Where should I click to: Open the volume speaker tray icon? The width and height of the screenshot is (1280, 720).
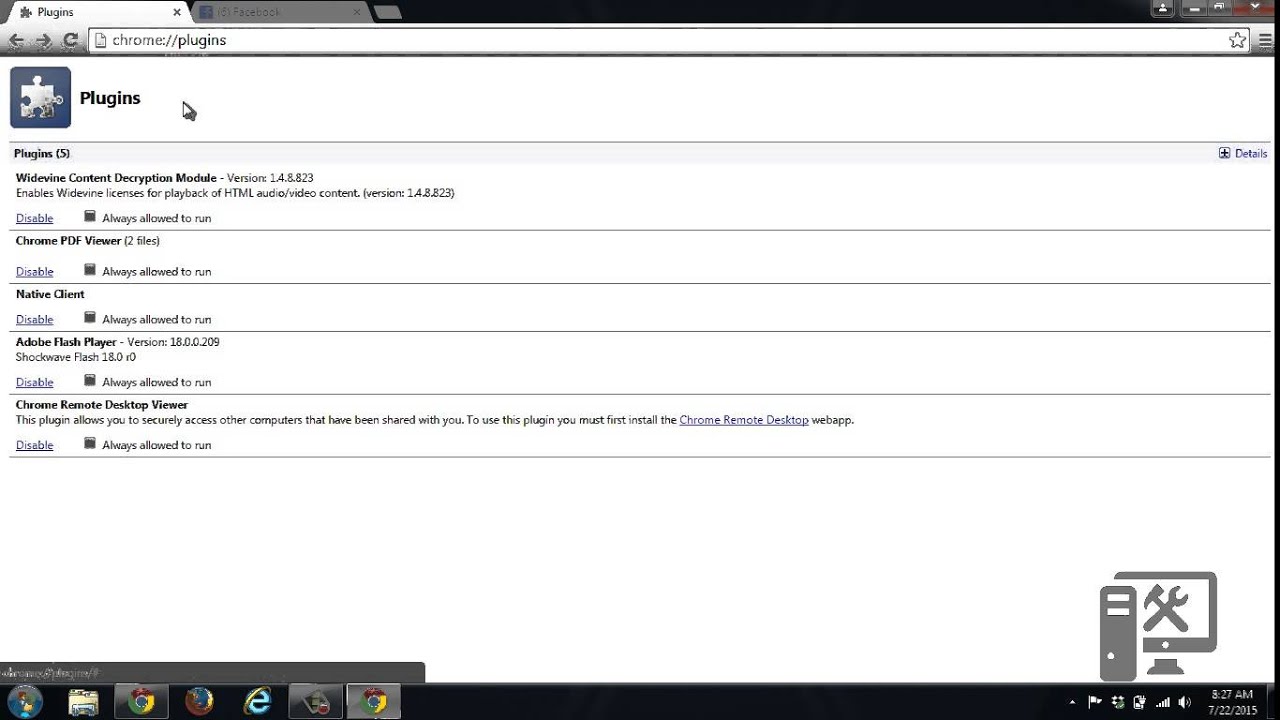(1185, 702)
